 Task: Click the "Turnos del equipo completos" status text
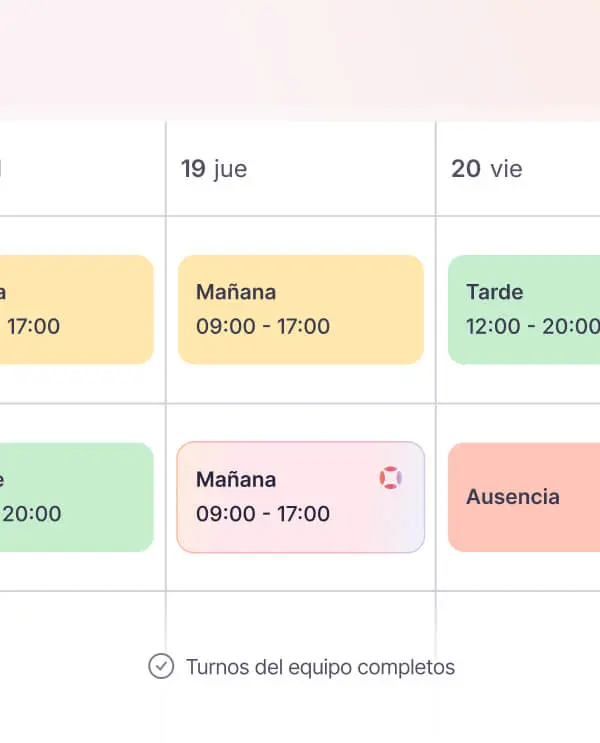320,667
